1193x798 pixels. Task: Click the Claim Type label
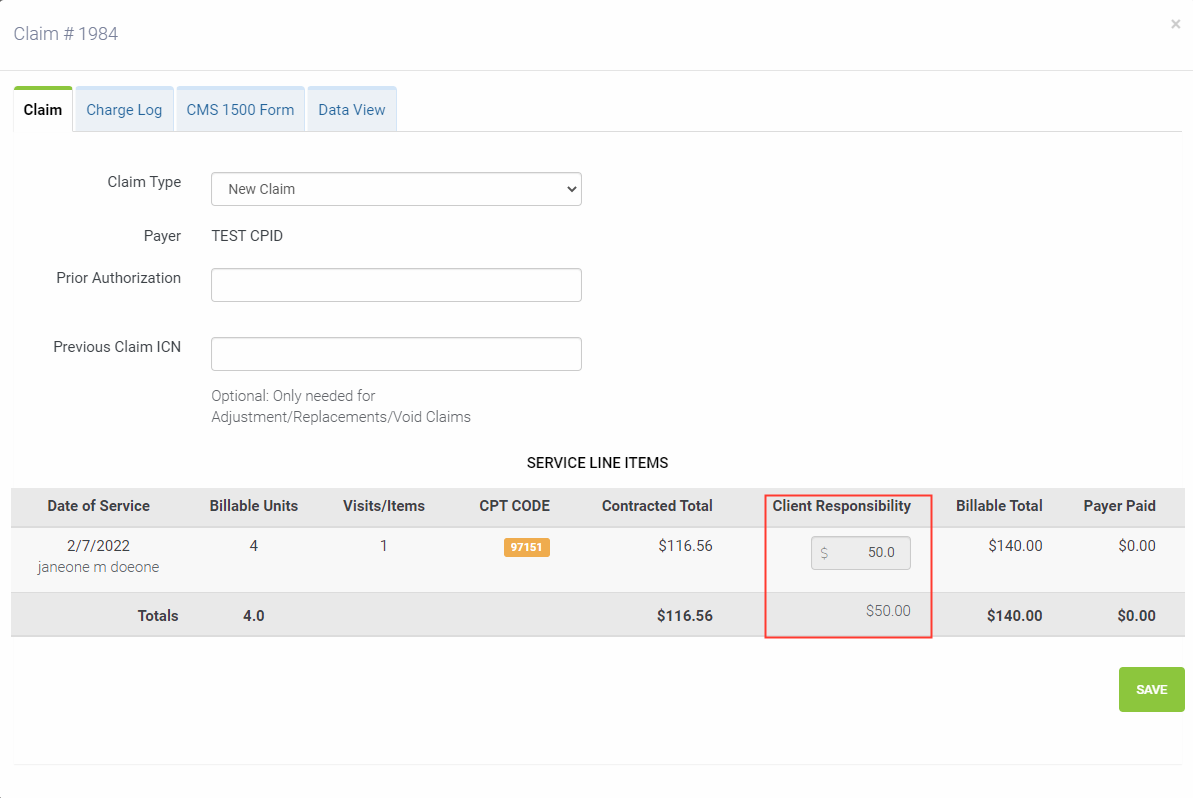point(144,182)
